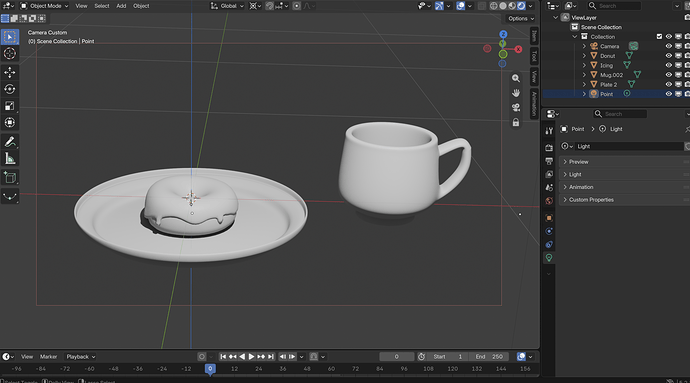The width and height of the screenshot is (690, 383).
Task: Open the Physics properties tab
Action: (549, 231)
